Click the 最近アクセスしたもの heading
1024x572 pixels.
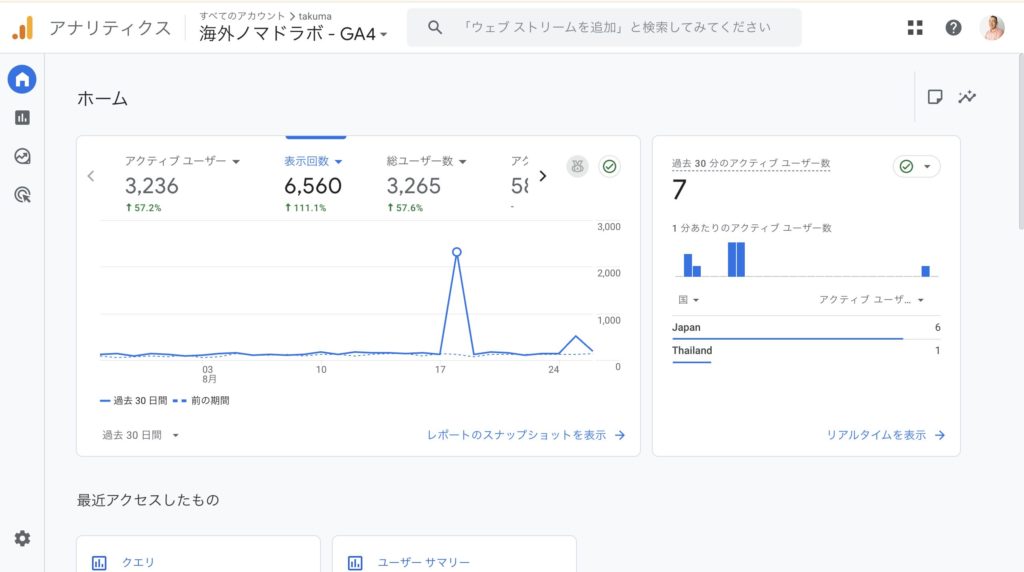pyautogui.click(x=148, y=500)
